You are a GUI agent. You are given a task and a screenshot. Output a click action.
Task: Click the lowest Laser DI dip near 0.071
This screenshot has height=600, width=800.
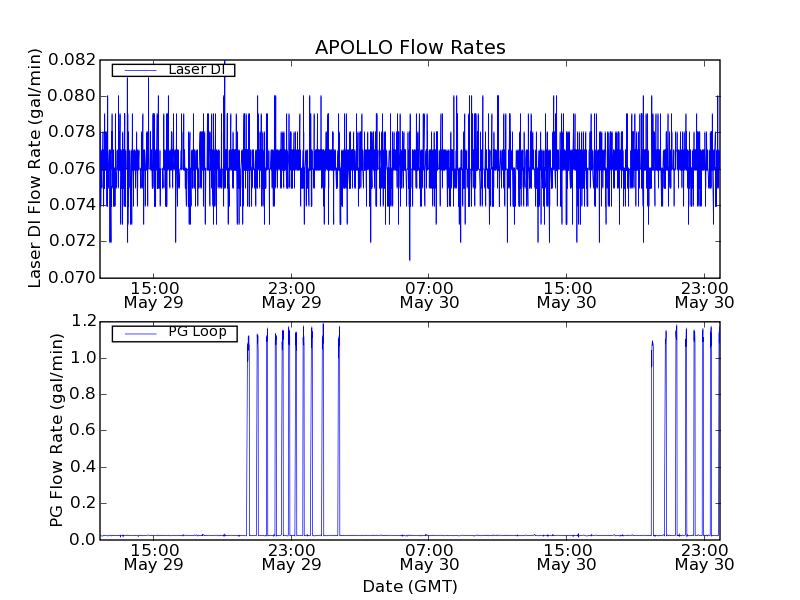click(409, 258)
